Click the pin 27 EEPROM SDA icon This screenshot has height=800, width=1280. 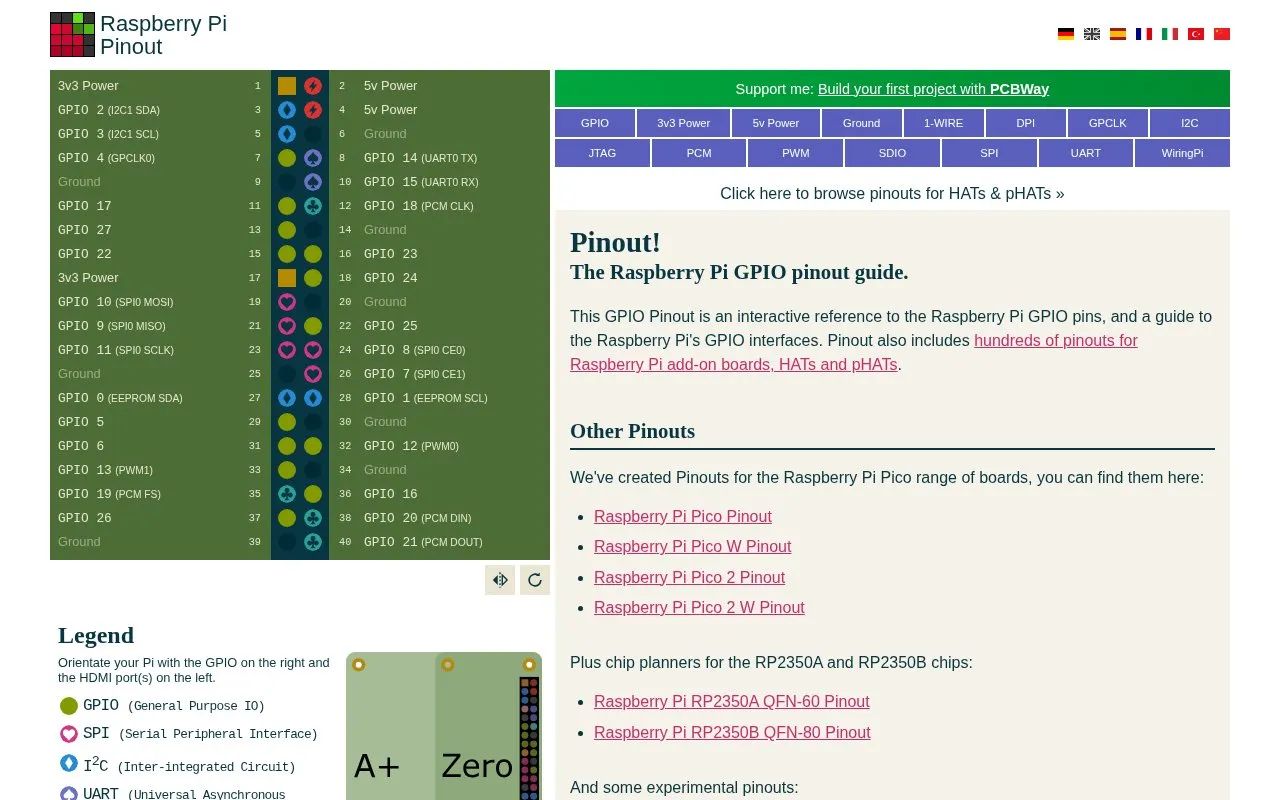click(x=287, y=398)
